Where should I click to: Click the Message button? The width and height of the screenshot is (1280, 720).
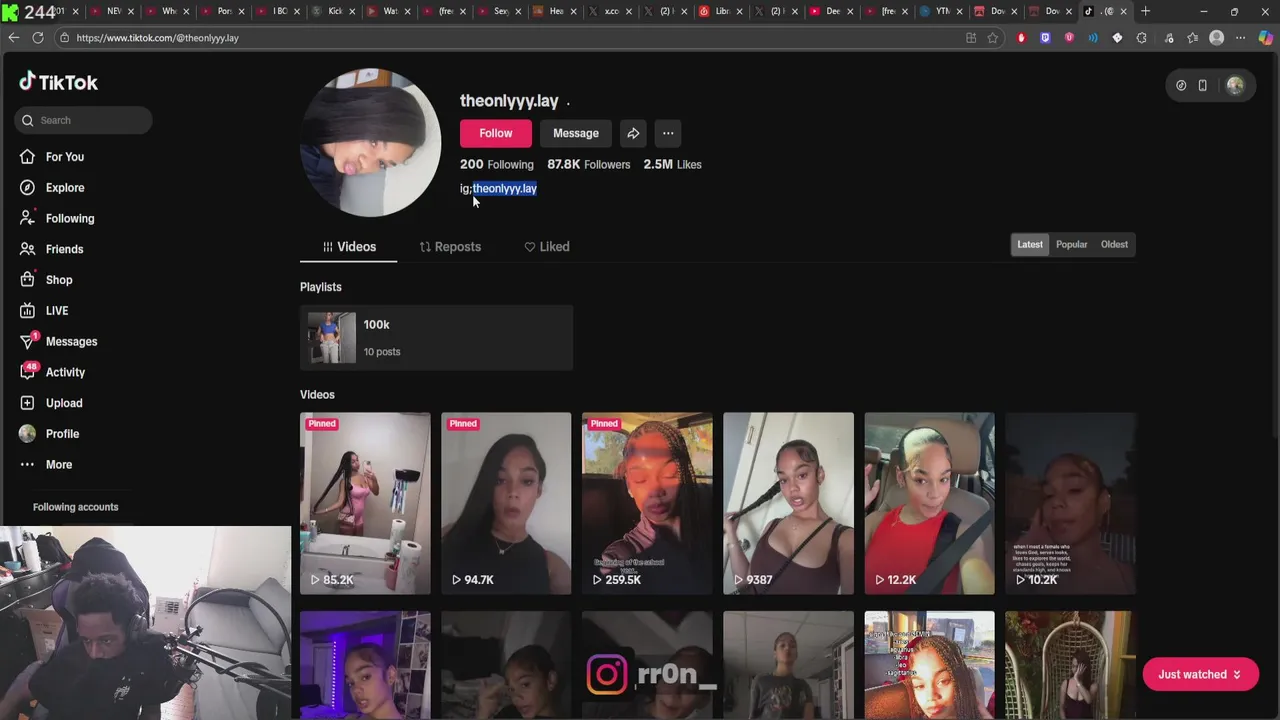[x=576, y=133]
